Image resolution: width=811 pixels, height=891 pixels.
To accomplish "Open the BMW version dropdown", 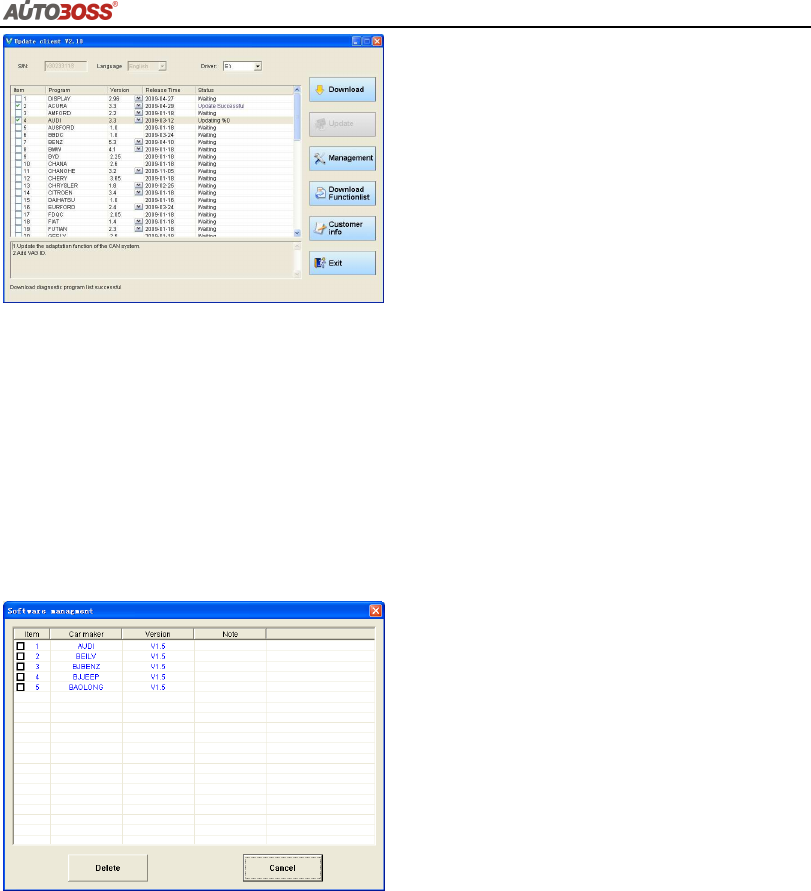I will click(x=138, y=149).
